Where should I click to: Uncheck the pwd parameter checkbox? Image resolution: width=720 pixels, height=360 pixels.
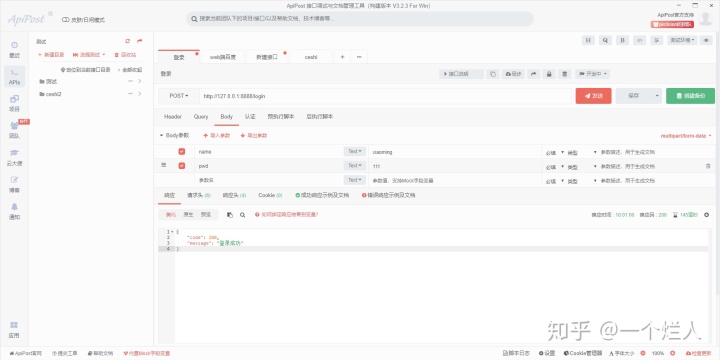pos(182,166)
